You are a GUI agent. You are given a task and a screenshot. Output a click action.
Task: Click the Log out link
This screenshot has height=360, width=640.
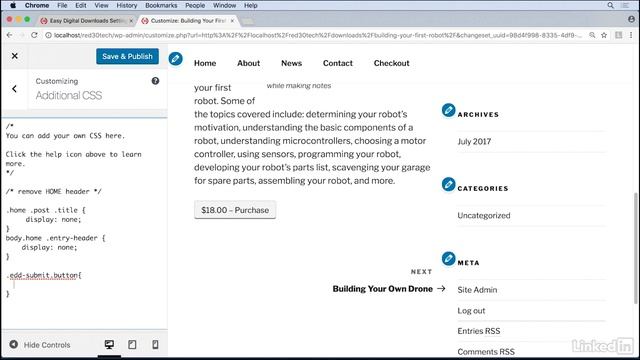[x=471, y=311]
